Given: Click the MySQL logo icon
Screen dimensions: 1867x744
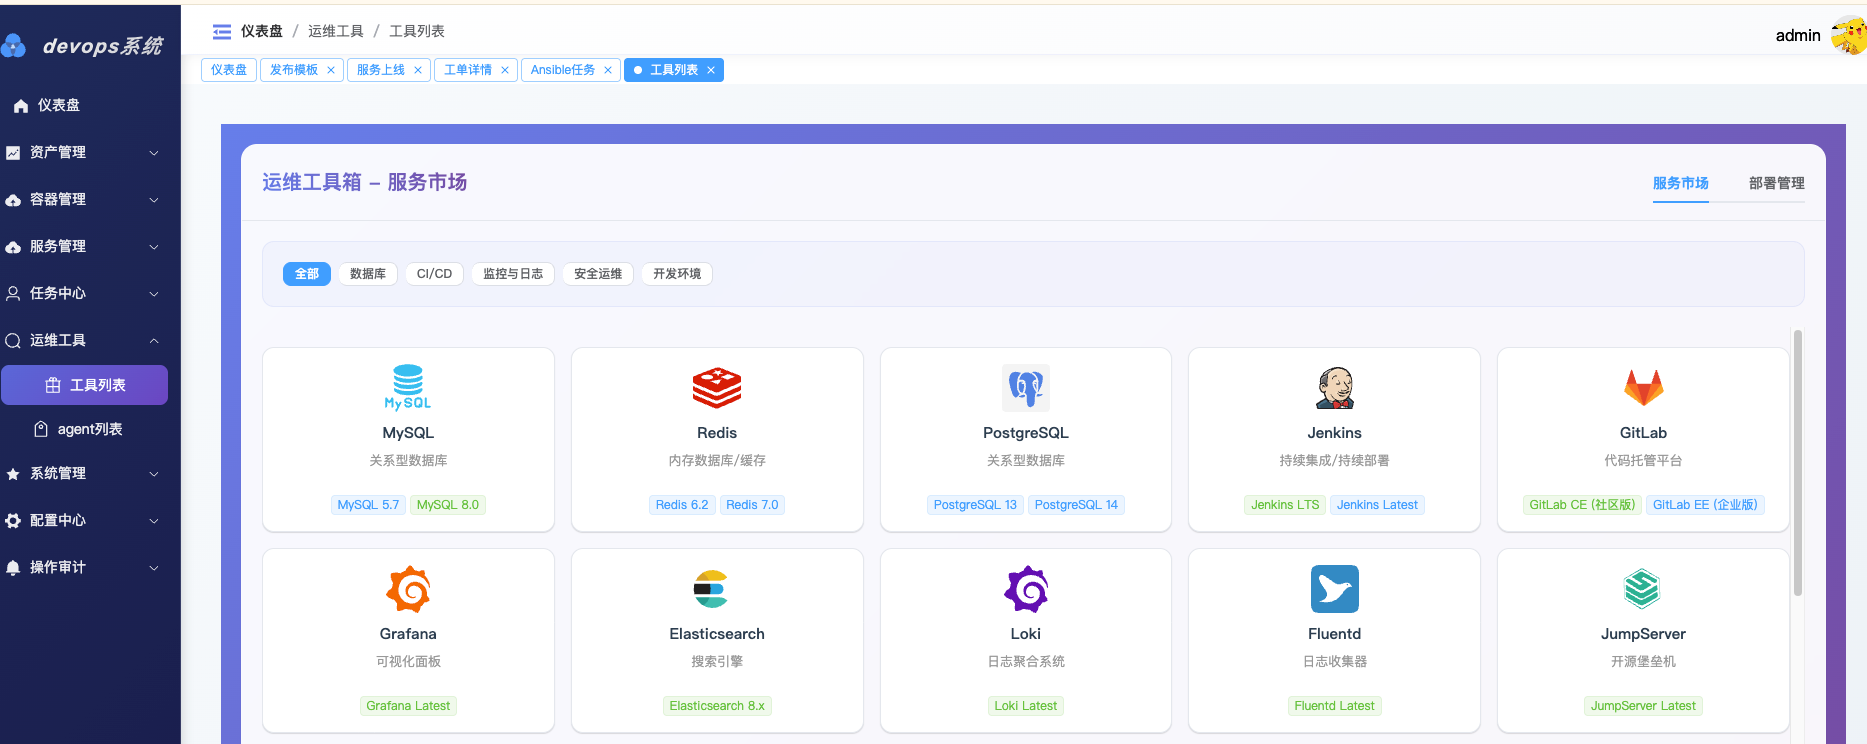Looking at the screenshot, I should 408,388.
